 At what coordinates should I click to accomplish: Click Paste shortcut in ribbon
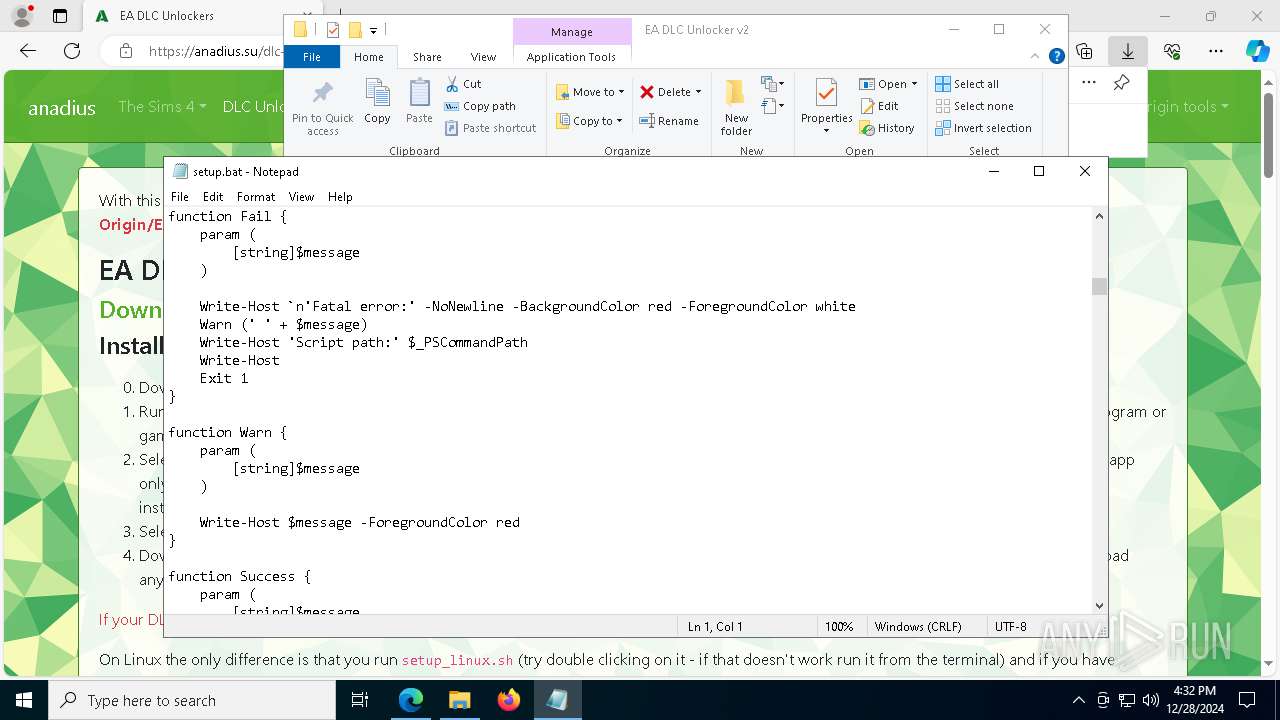(x=490, y=128)
